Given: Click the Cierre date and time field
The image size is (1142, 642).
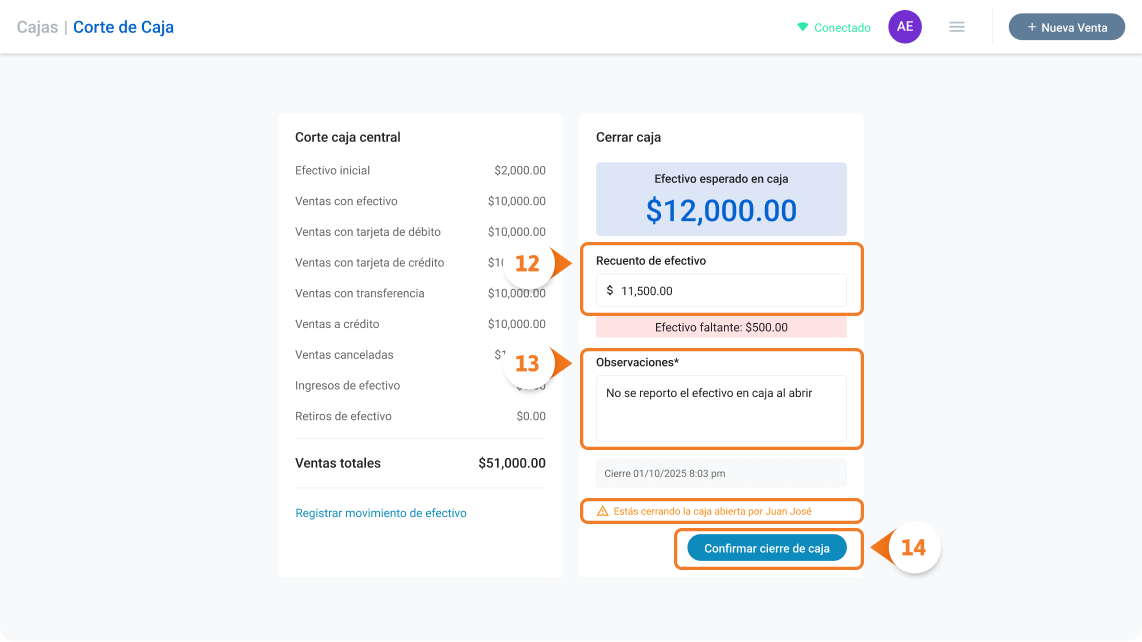Looking at the screenshot, I should (x=721, y=473).
